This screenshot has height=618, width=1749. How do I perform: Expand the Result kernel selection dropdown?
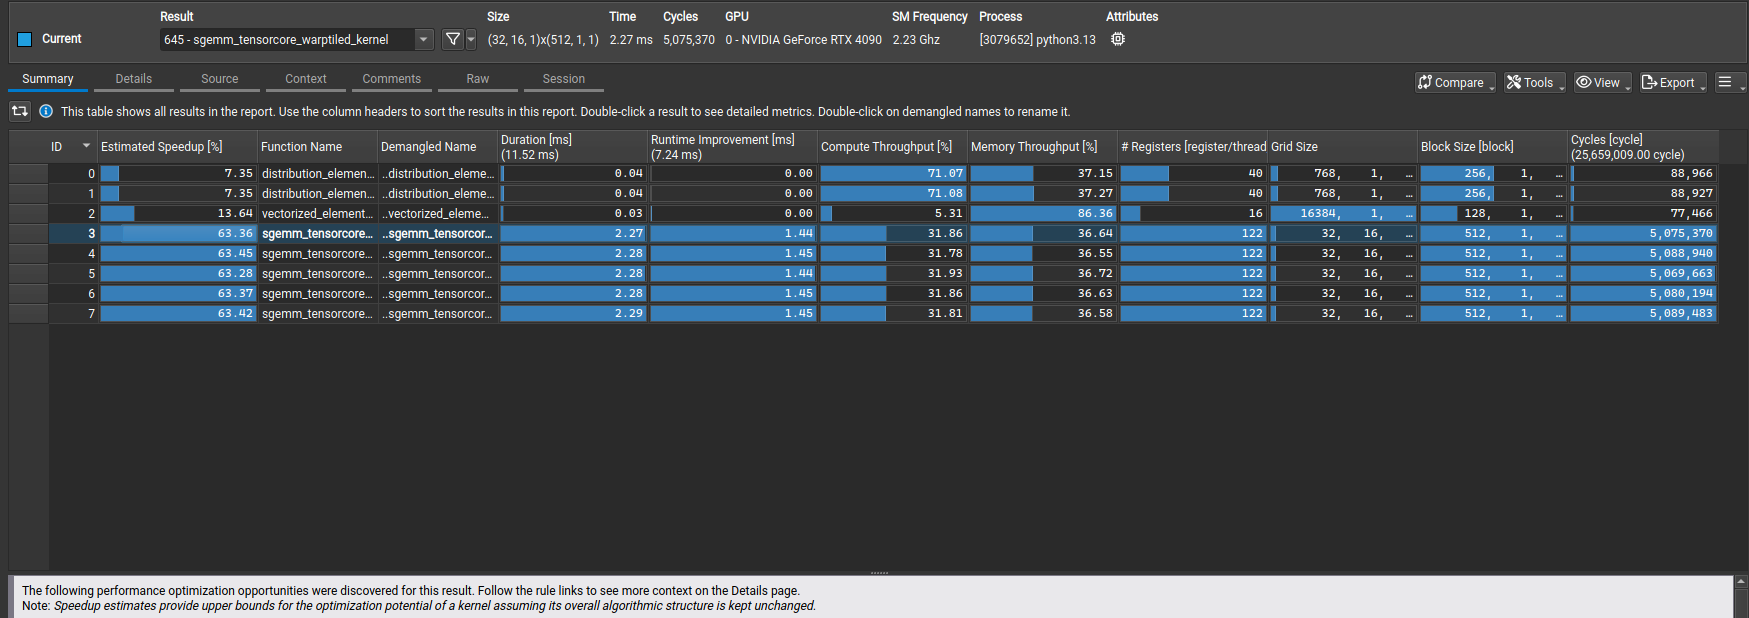point(424,39)
